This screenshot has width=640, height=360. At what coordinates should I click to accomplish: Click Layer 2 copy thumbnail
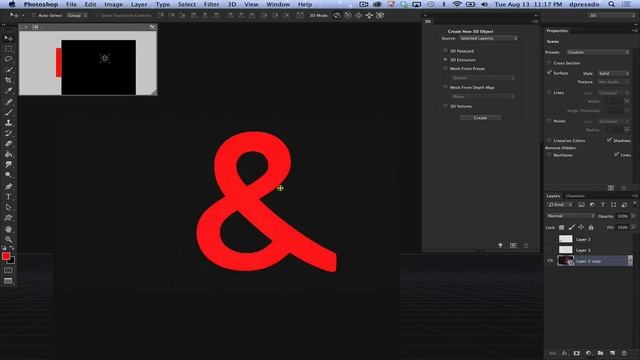coord(565,260)
